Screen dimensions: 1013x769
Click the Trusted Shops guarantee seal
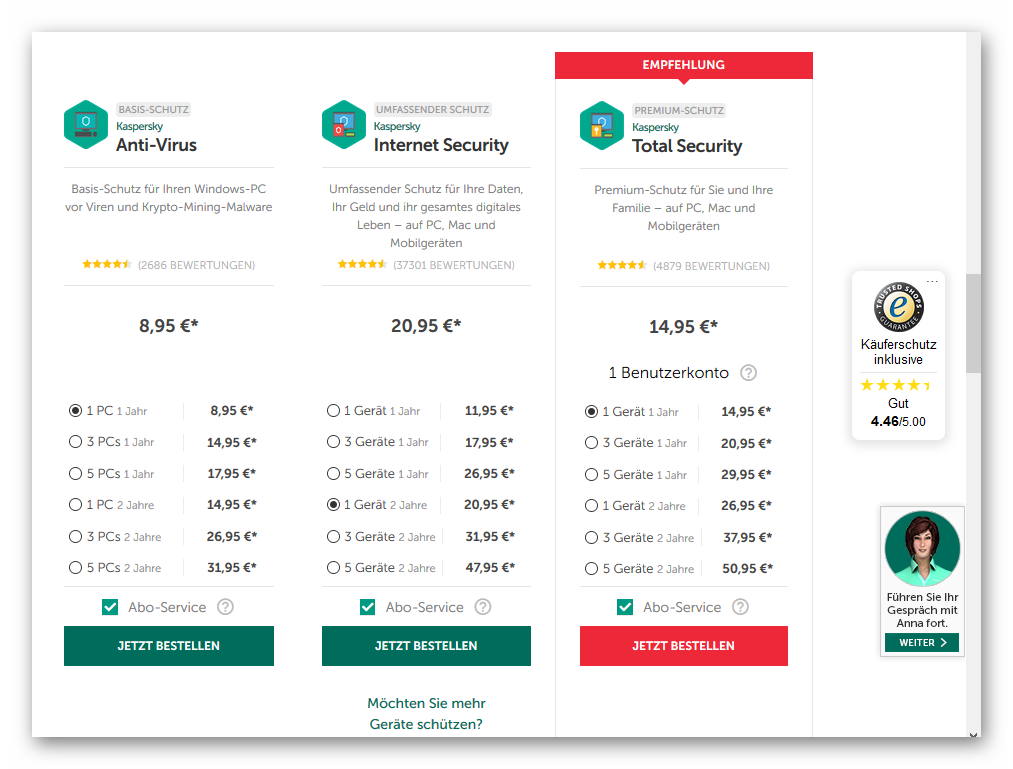[899, 307]
